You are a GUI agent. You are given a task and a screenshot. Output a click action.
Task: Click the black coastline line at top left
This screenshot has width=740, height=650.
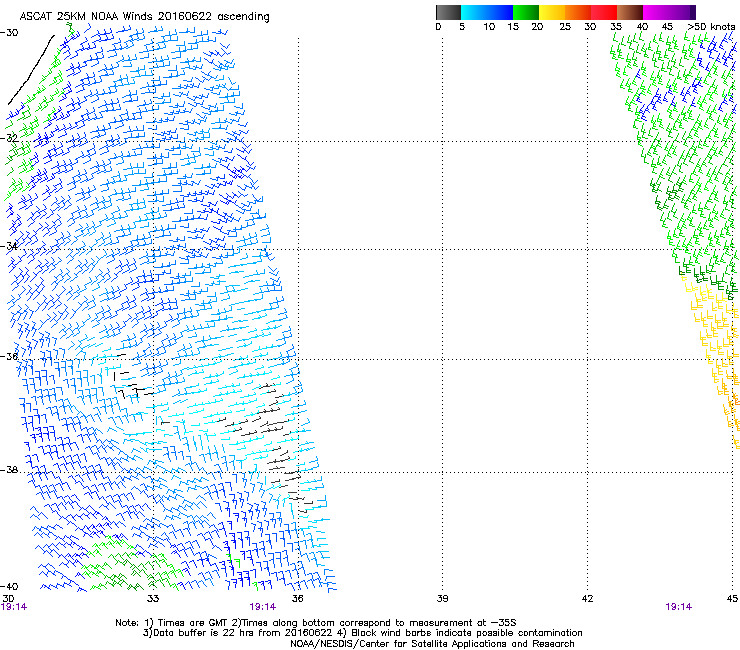point(31,70)
